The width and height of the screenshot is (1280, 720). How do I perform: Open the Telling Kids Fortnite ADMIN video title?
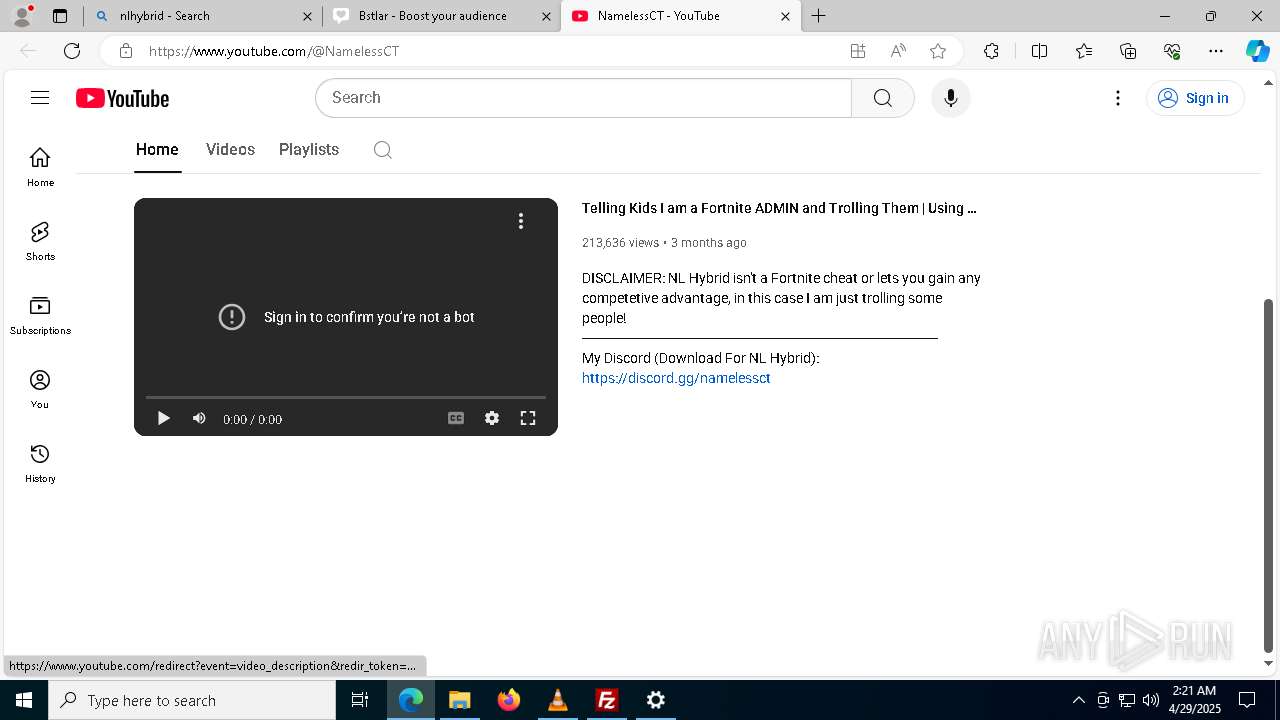(779, 208)
